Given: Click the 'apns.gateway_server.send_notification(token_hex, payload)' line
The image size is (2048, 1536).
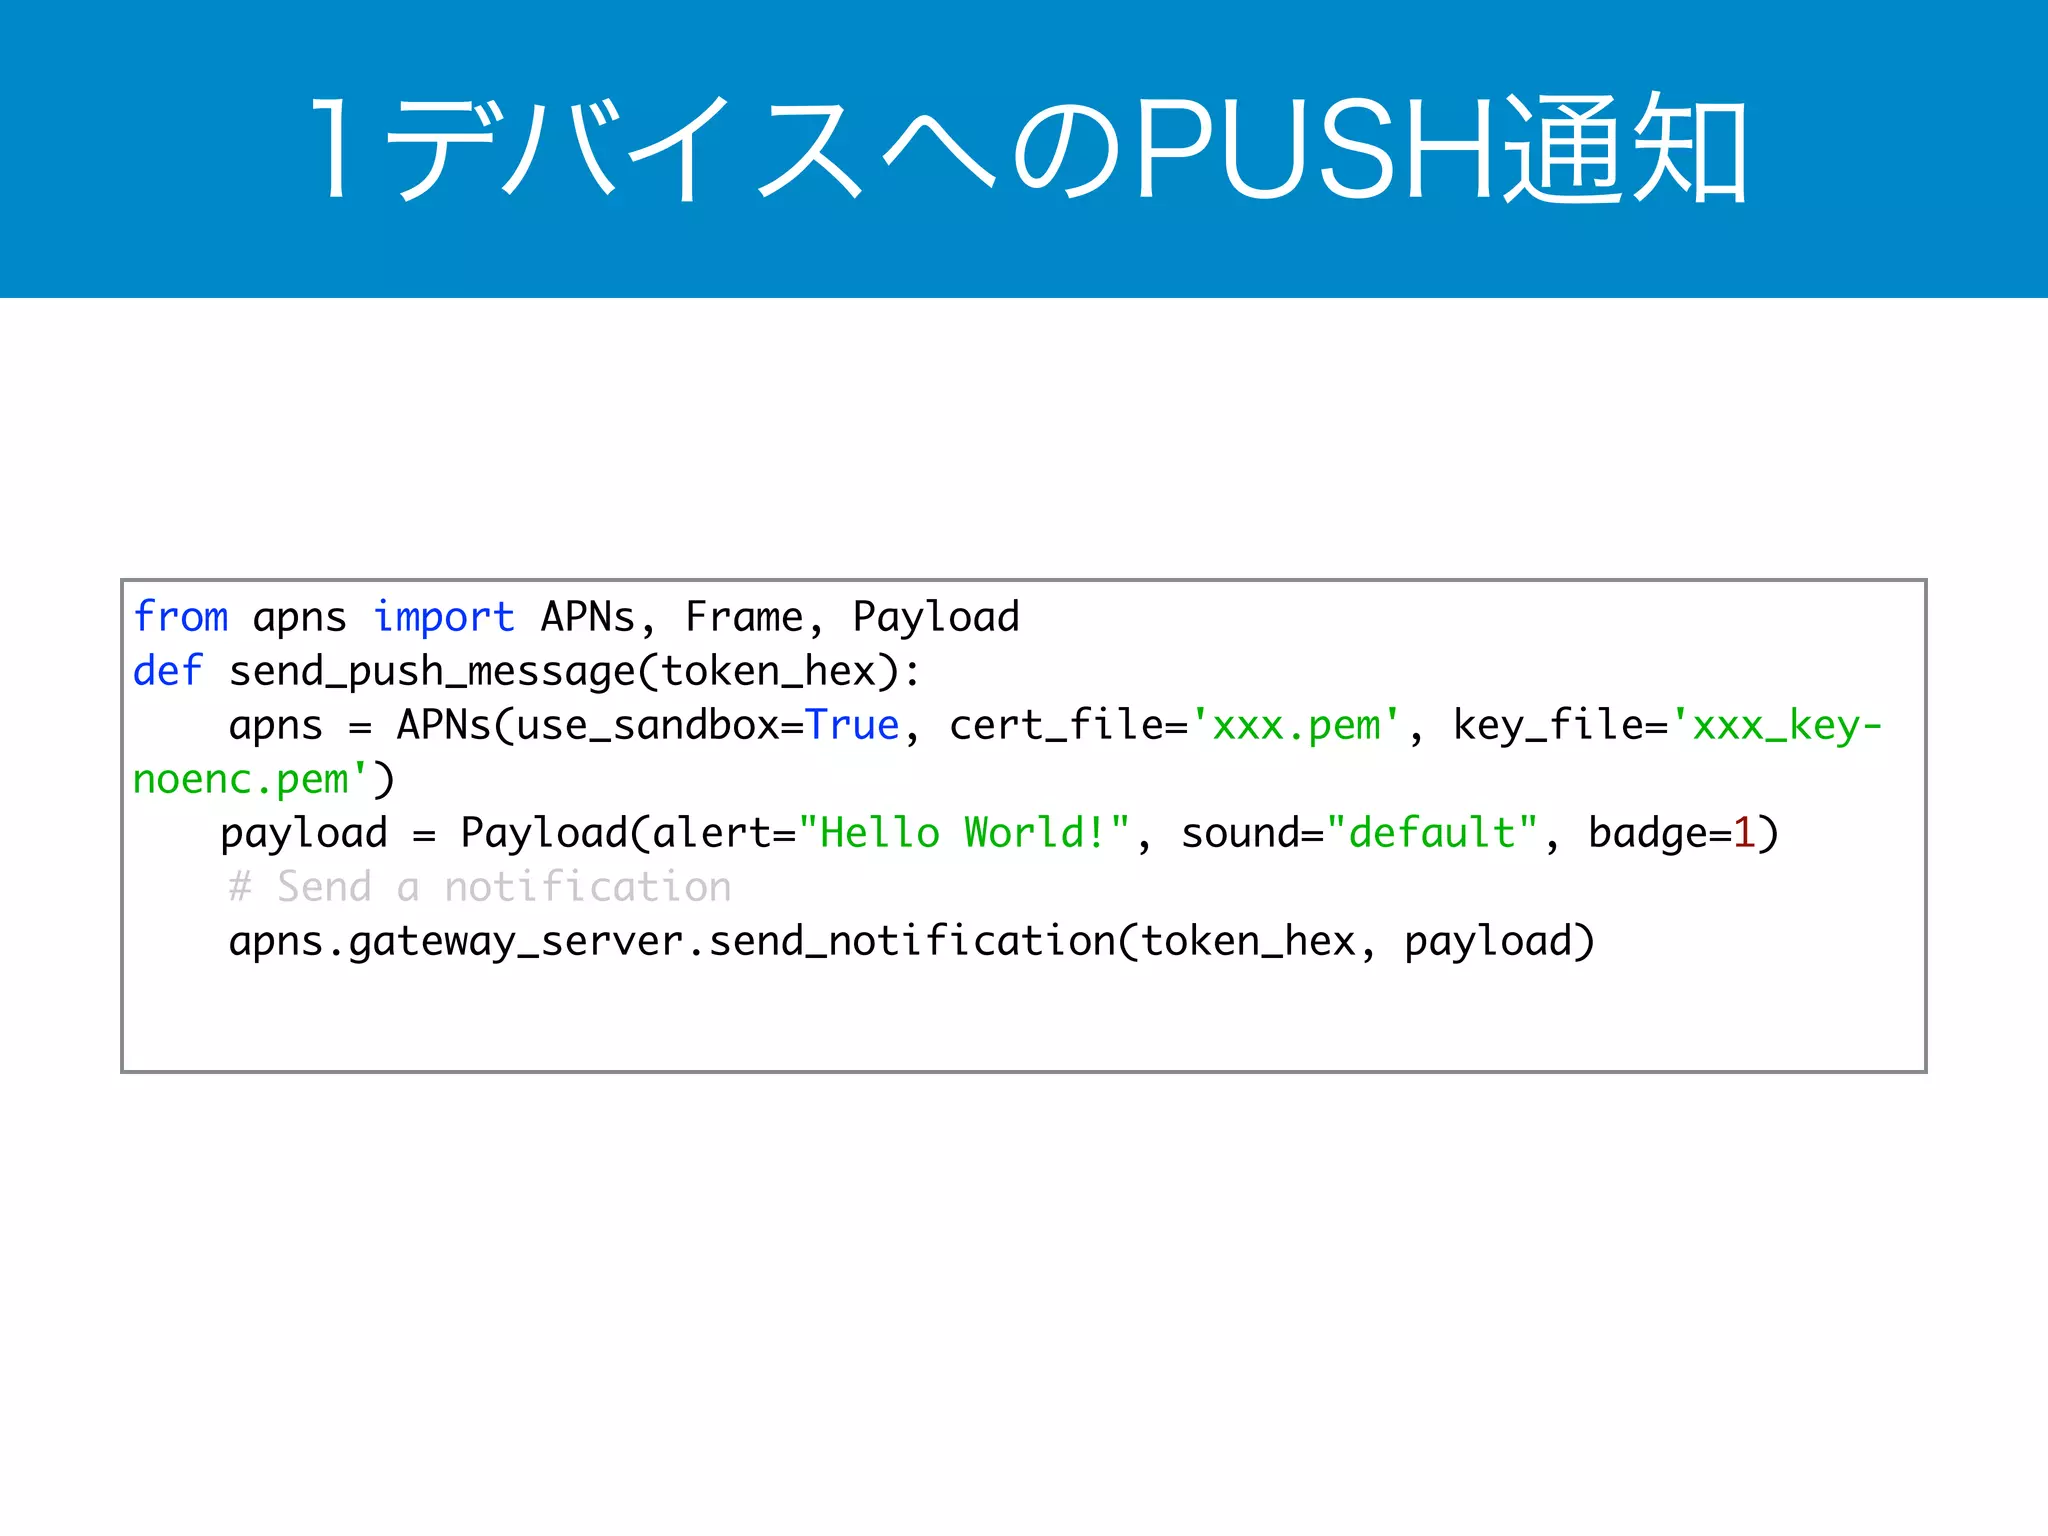Looking at the screenshot, I should [x=912, y=942].
